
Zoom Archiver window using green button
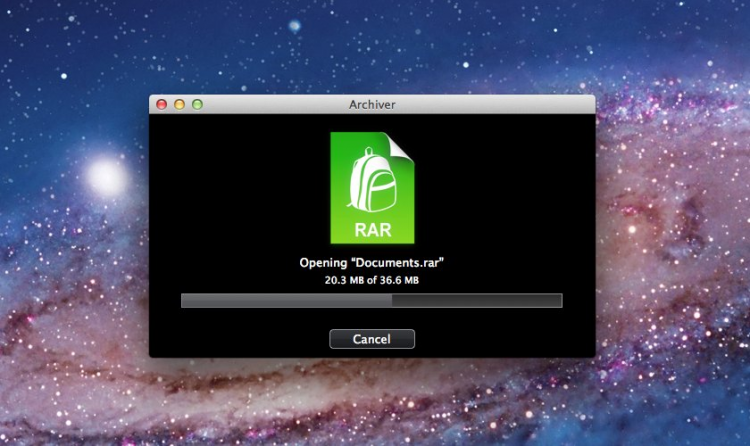coord(197,104)
